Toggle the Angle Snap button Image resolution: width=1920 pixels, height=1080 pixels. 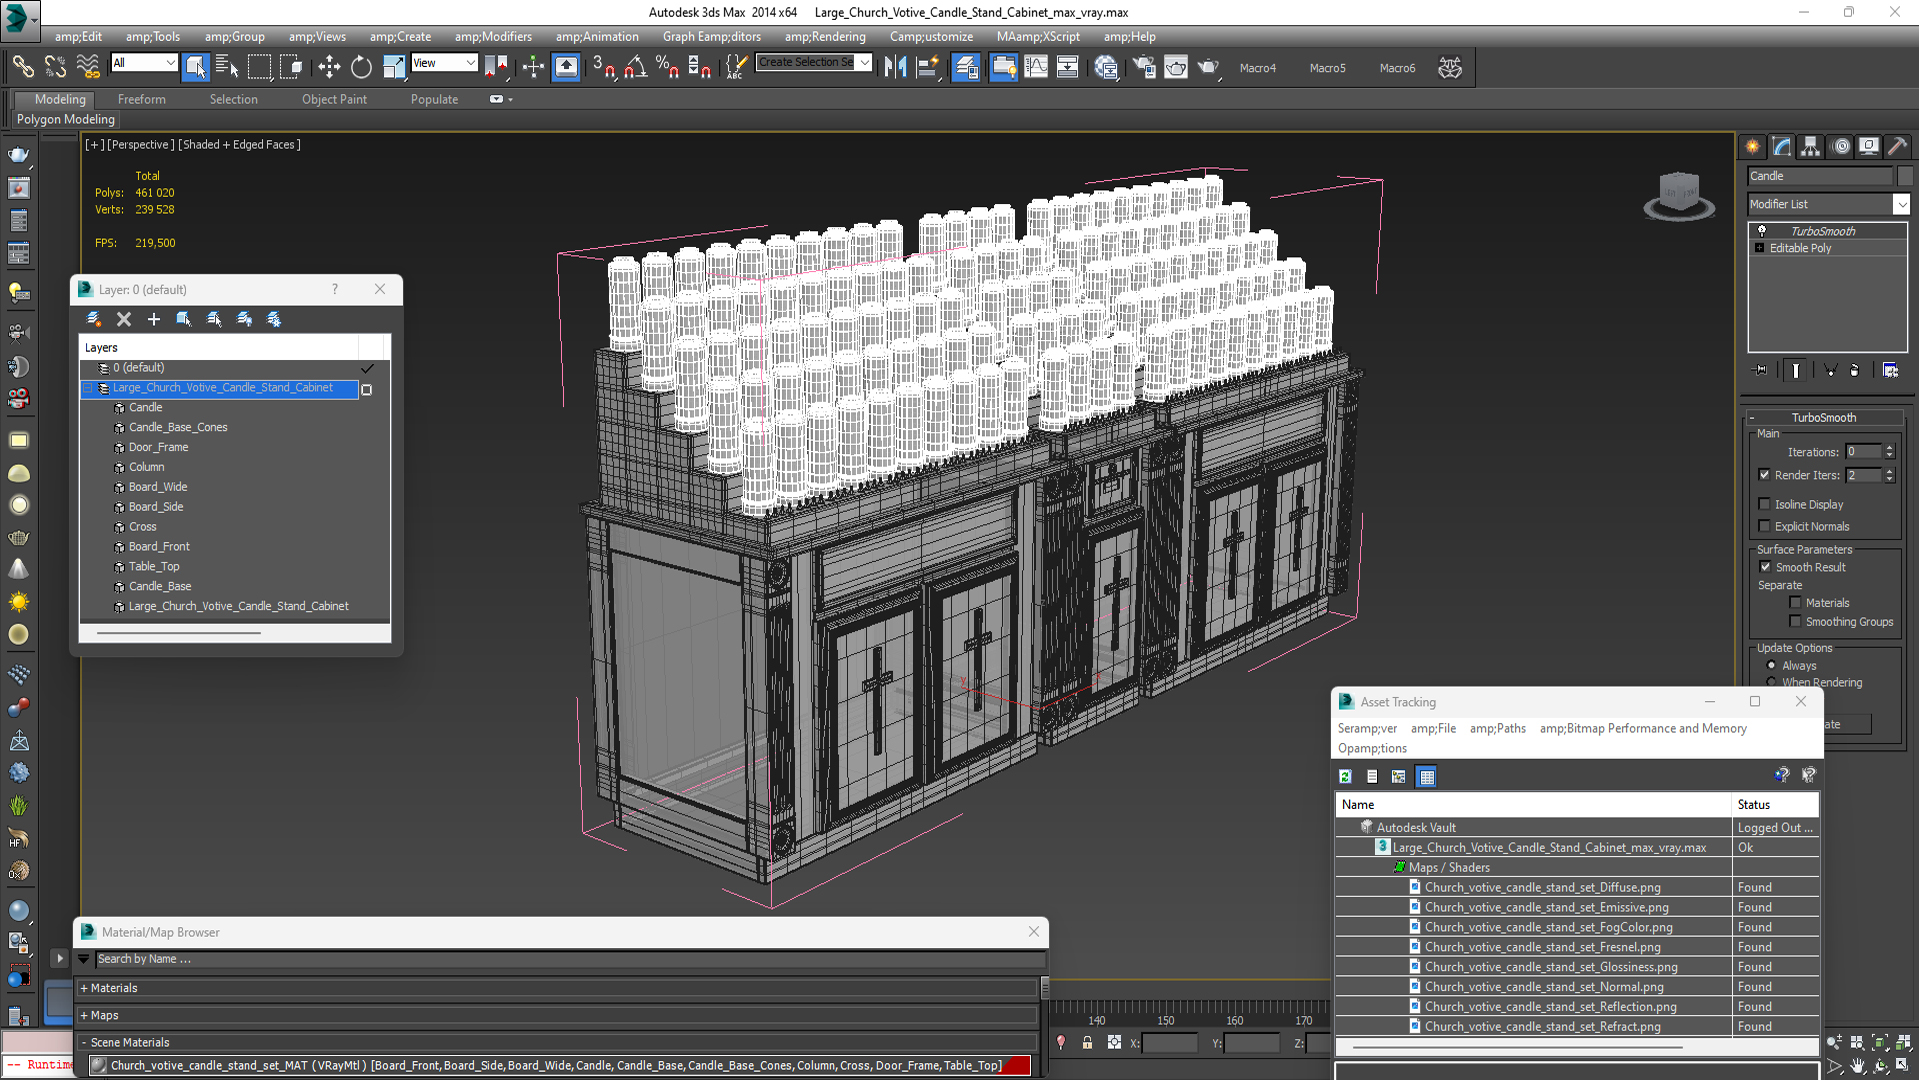tap(635, 67)
